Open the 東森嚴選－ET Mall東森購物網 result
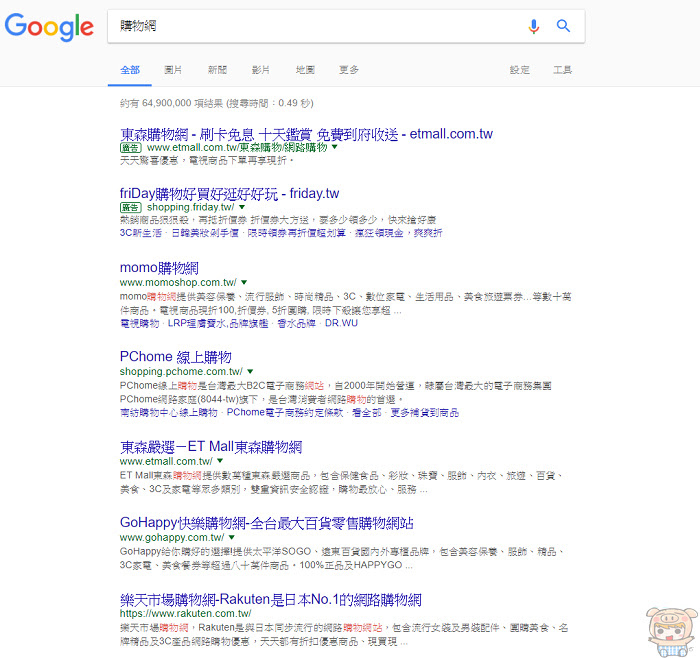 tap(211, 447)
